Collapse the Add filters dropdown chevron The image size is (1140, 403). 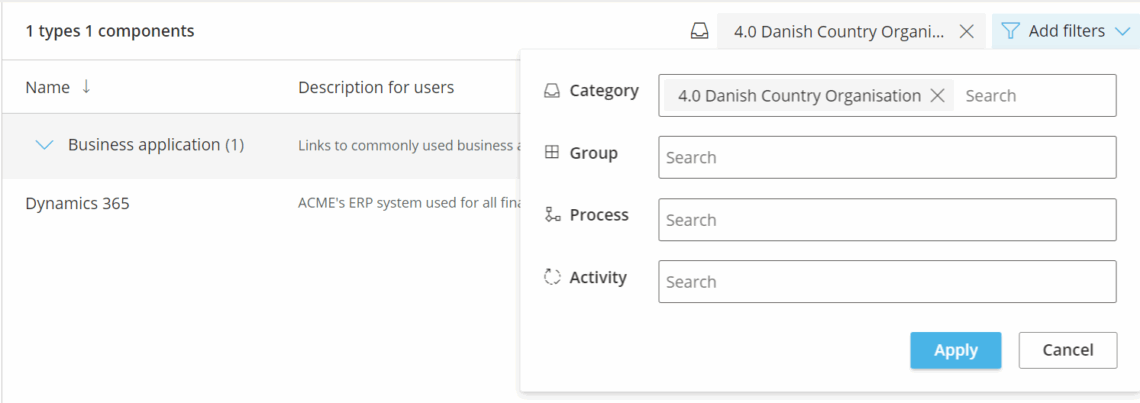1121,31
